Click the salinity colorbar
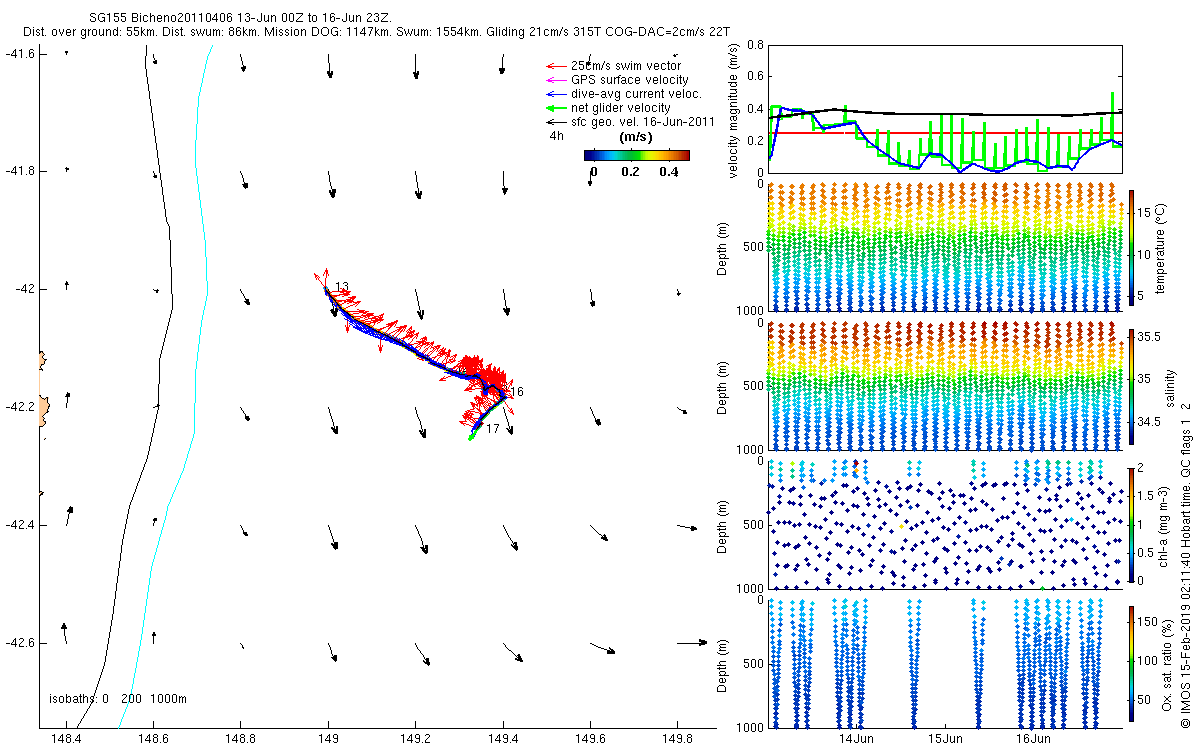 tap(1132, 386)
